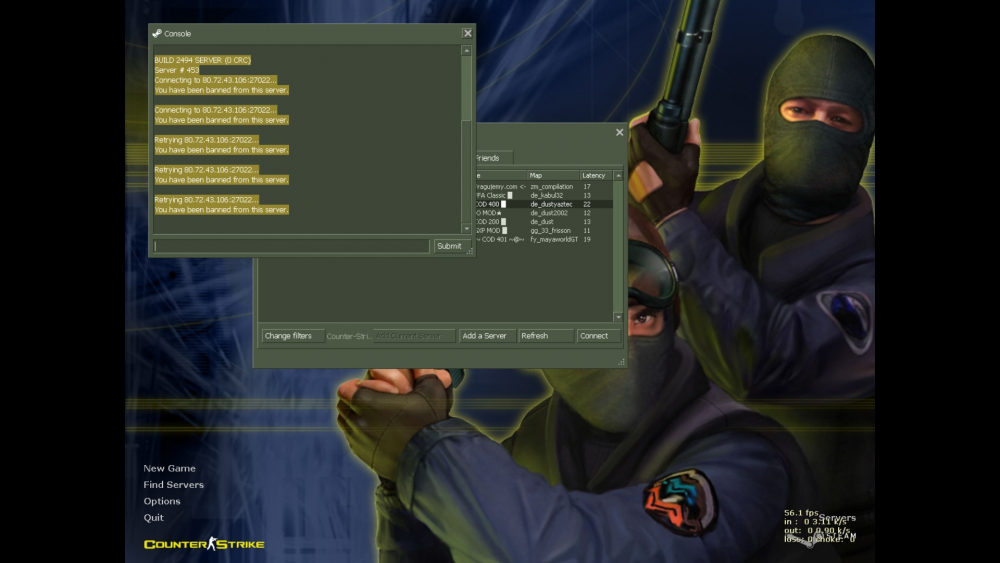
Task: Open the Change filters panel
Action: click(x=290, y=336)
